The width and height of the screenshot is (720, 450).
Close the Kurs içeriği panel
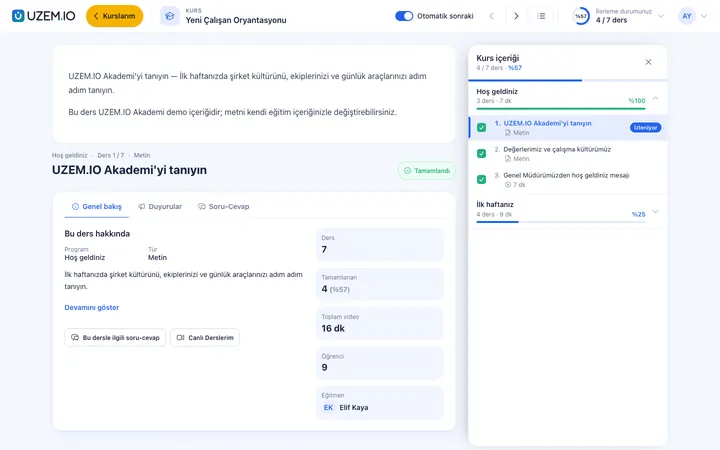[648, 62]
